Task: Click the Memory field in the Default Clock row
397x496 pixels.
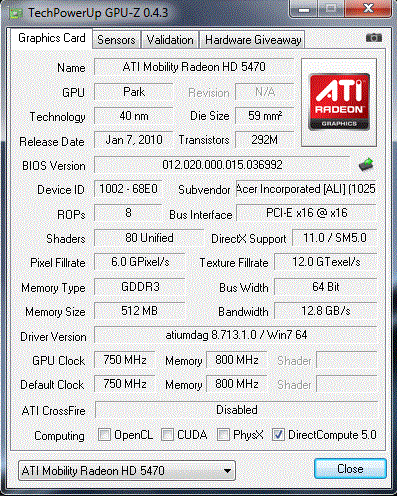Action: point(237,384)
